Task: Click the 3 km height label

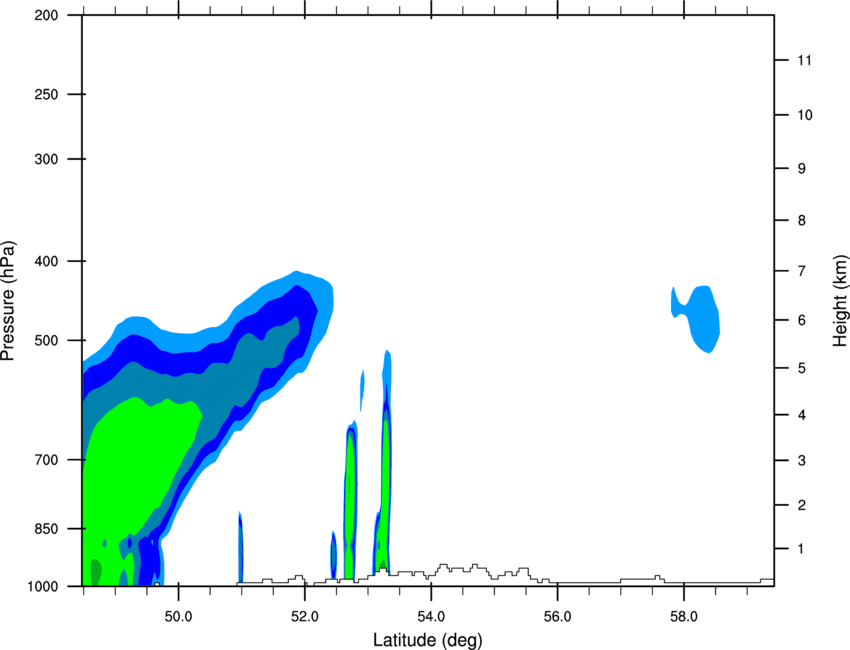Action: pyautogui.click(x=802, y=461)
